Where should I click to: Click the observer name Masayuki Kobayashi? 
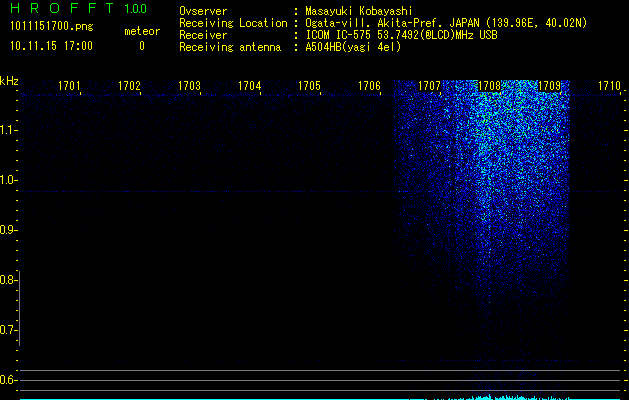tap(359, 11)
